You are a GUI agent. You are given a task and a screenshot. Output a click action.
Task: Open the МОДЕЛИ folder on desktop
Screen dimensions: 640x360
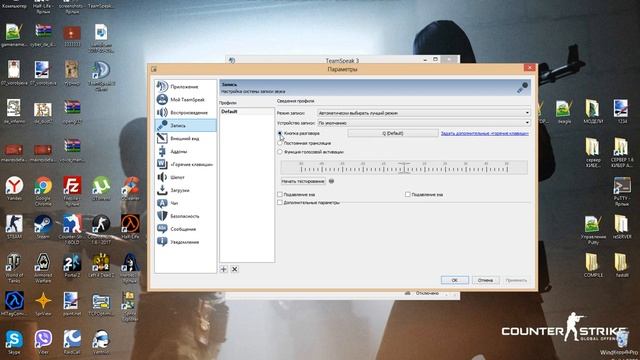click(592, 111)
